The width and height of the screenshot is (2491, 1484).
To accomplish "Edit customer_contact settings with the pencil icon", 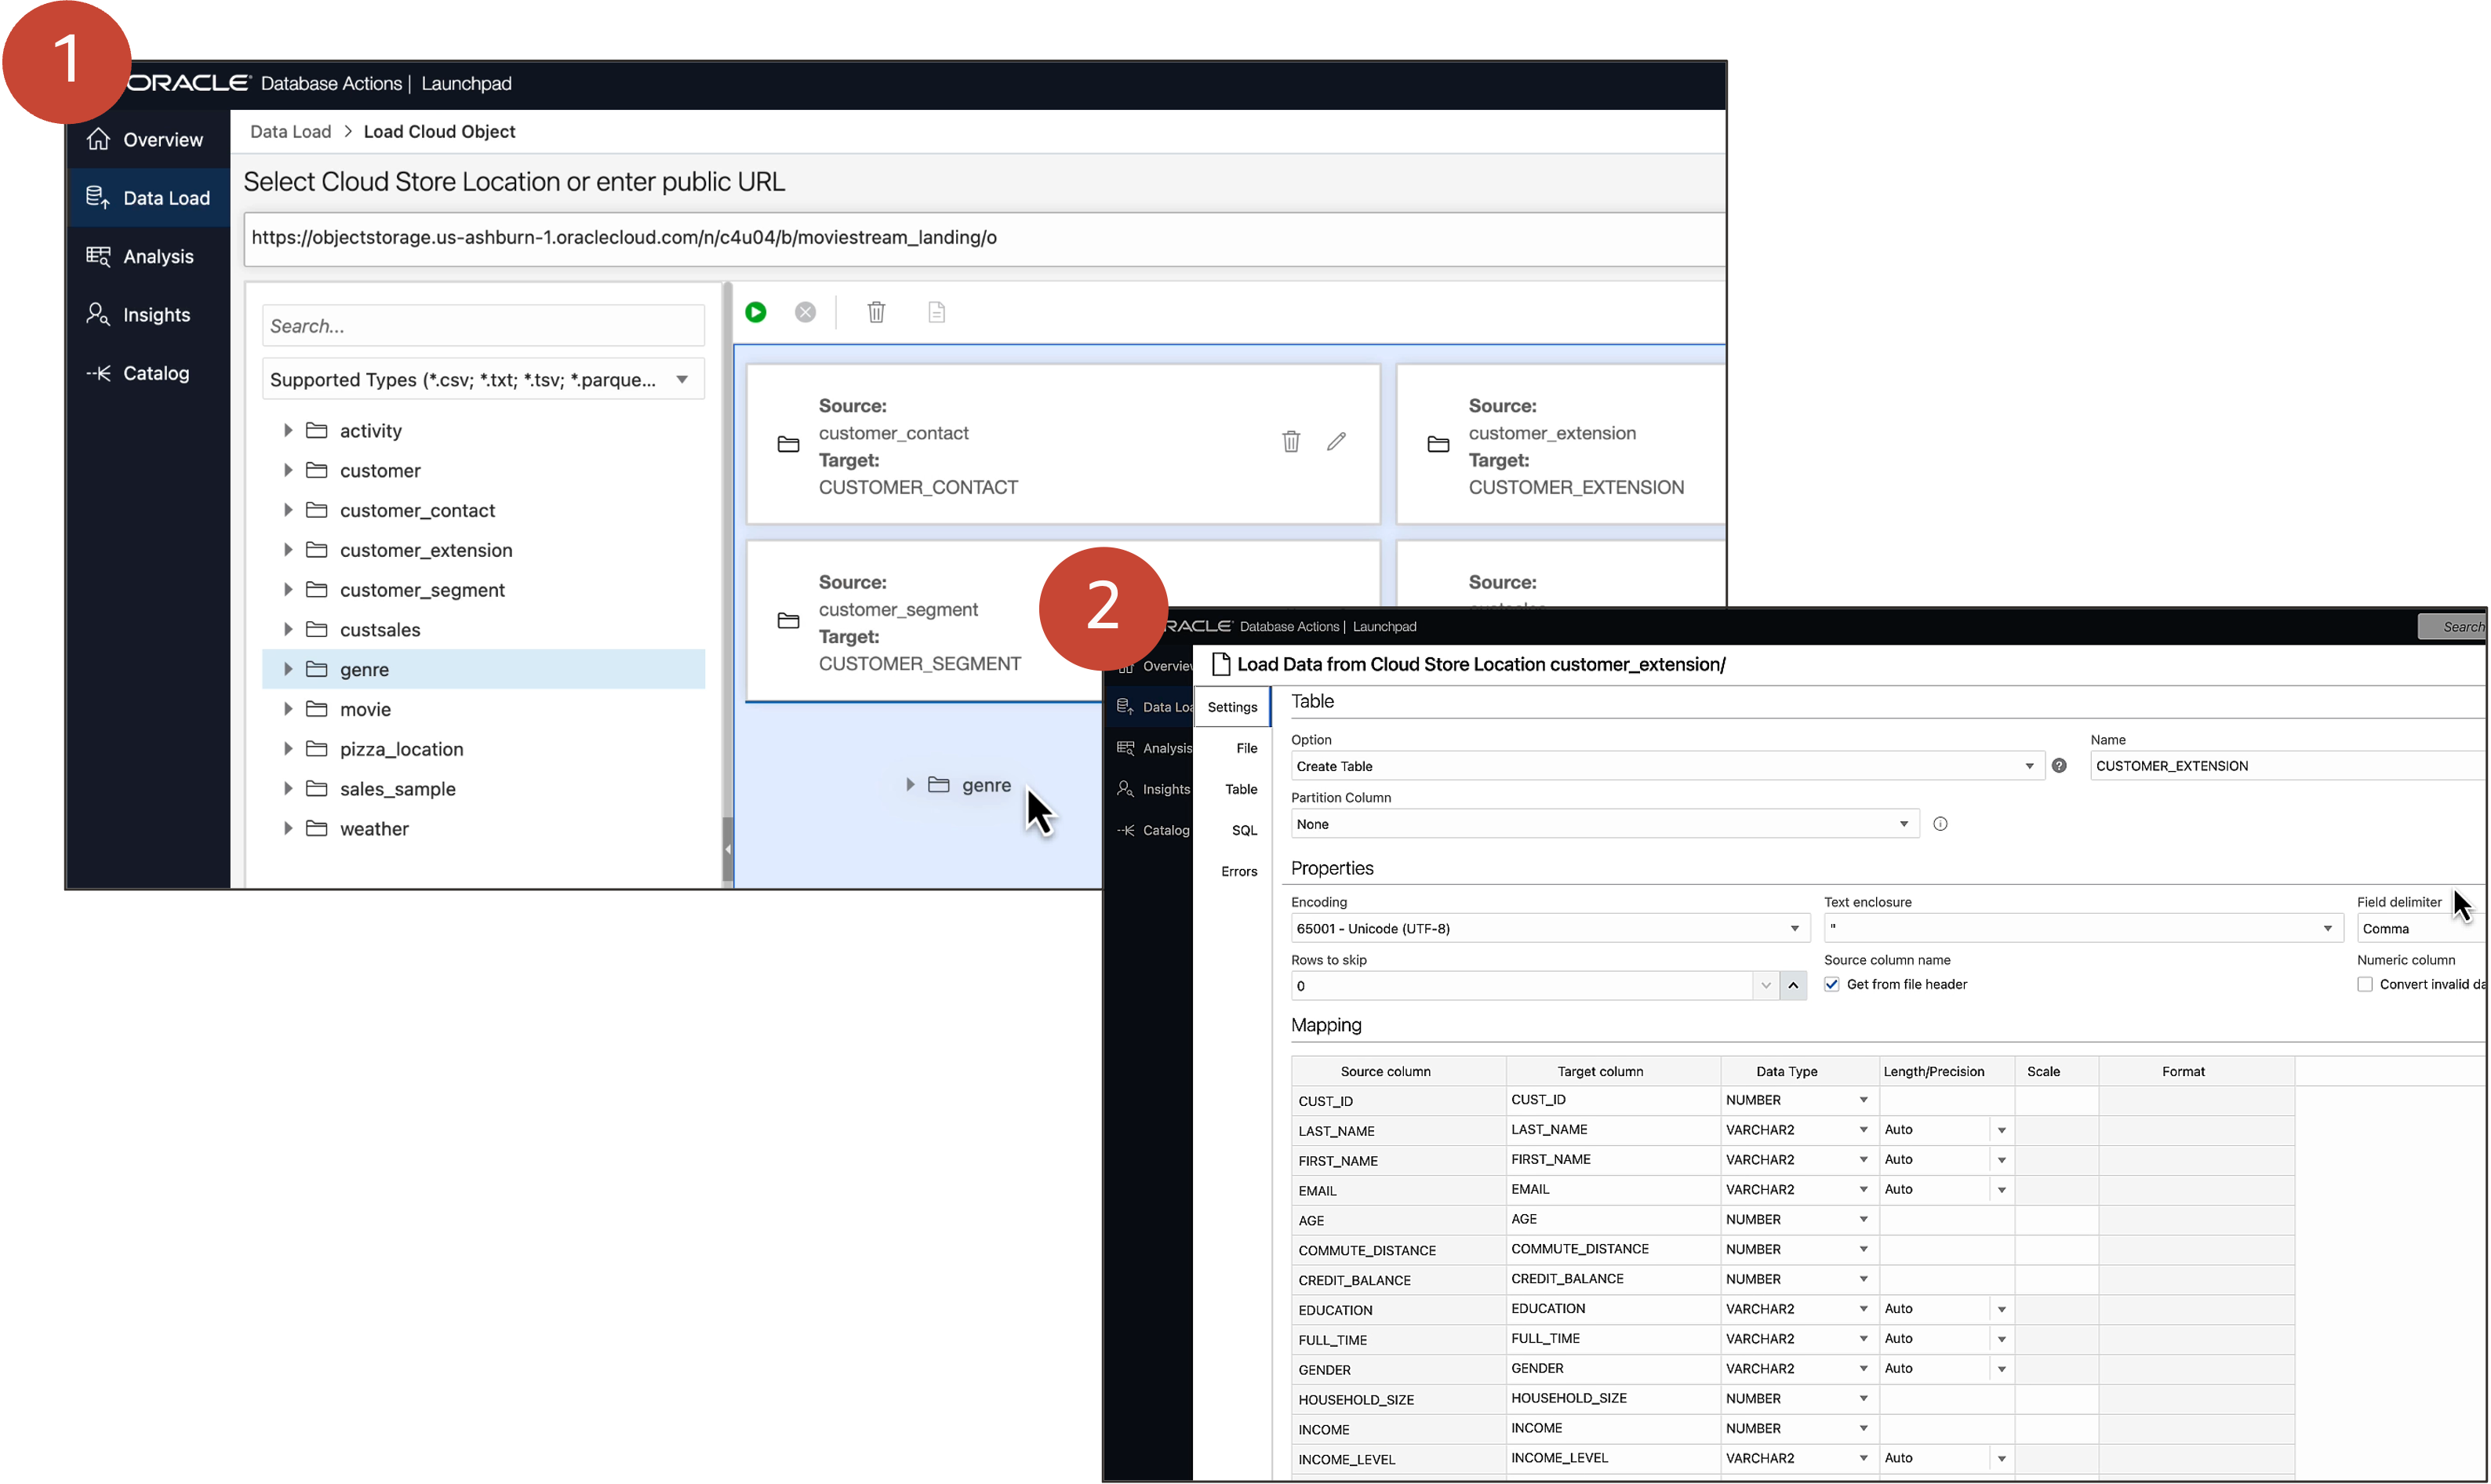I will (1337, 441).
